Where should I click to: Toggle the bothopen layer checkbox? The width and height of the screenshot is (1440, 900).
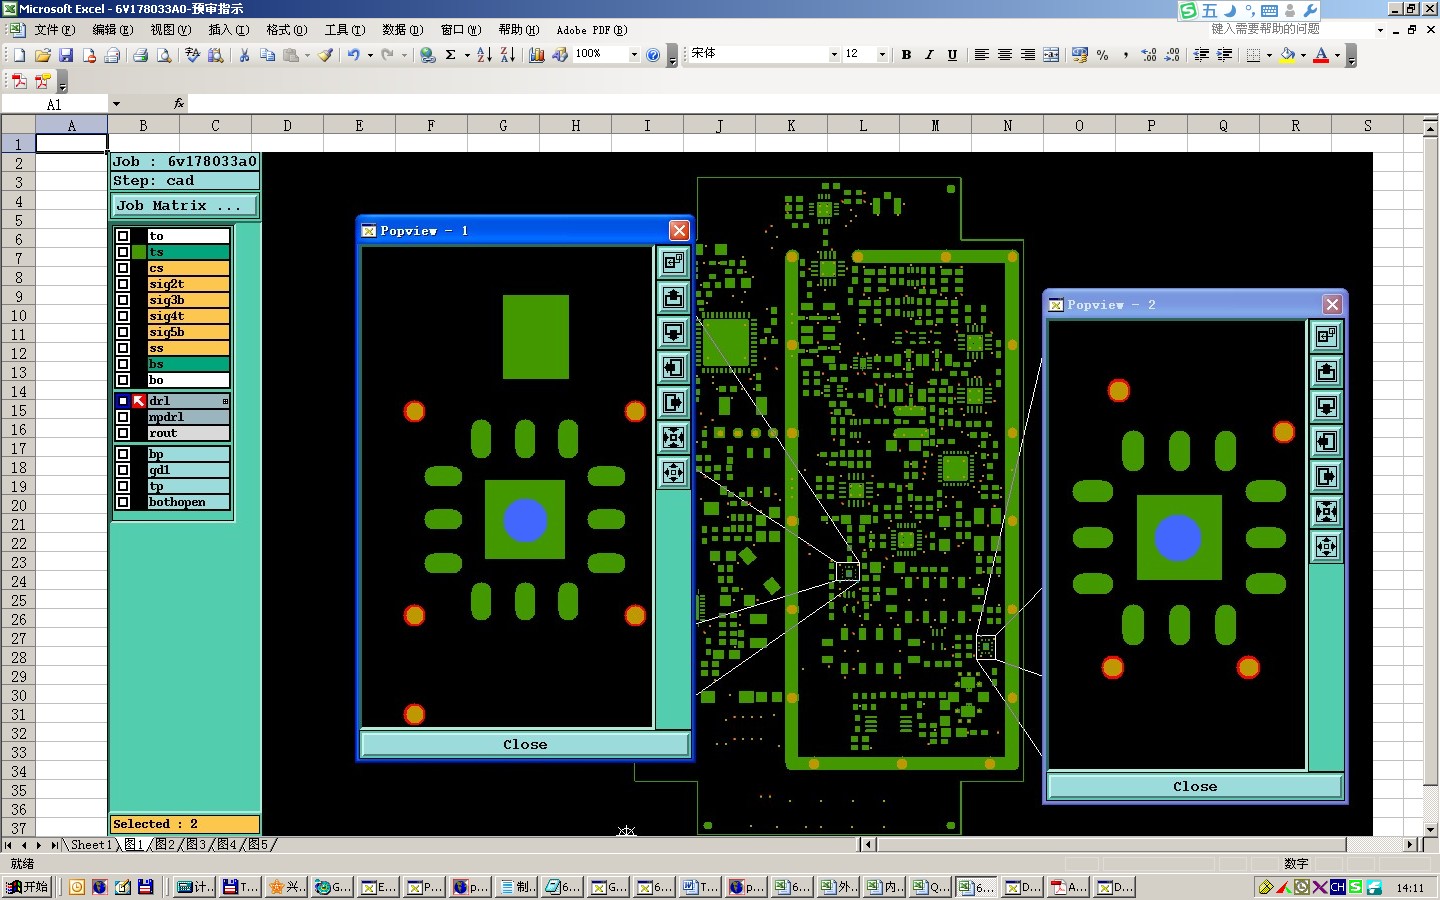pyautogui.click(x=123, y=502)
